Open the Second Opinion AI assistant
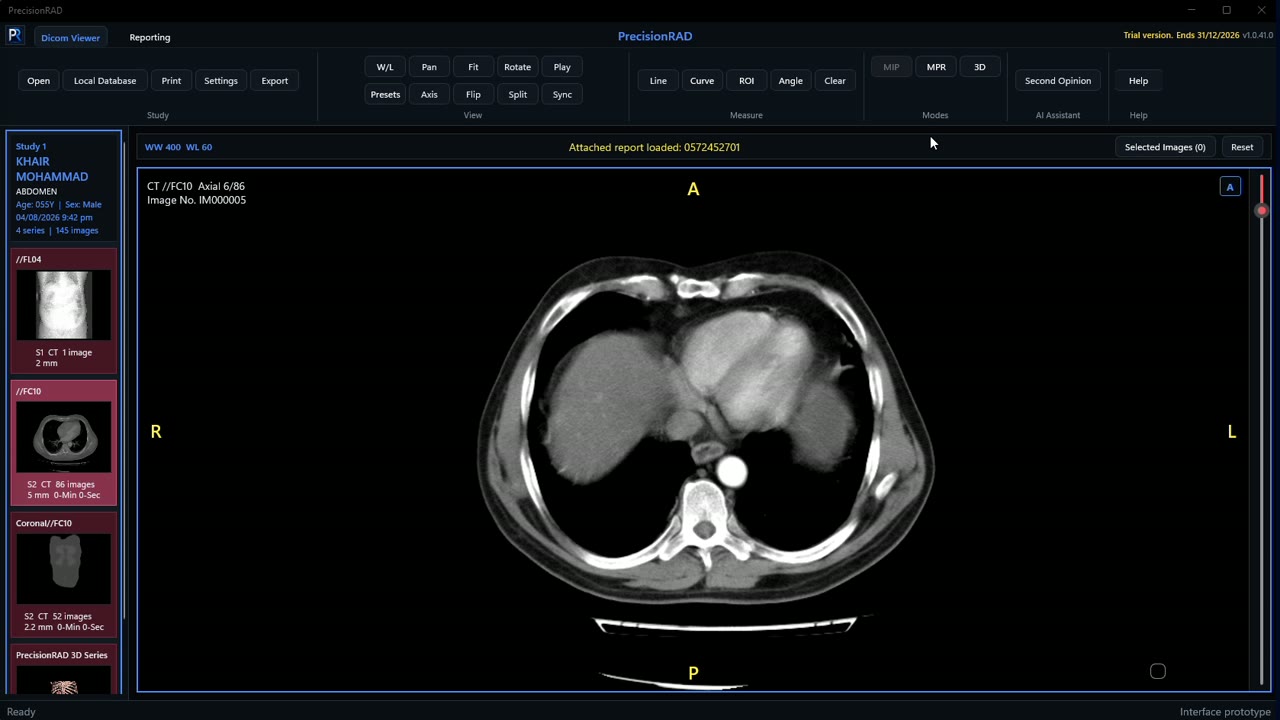 click(x=1058, y=81)
